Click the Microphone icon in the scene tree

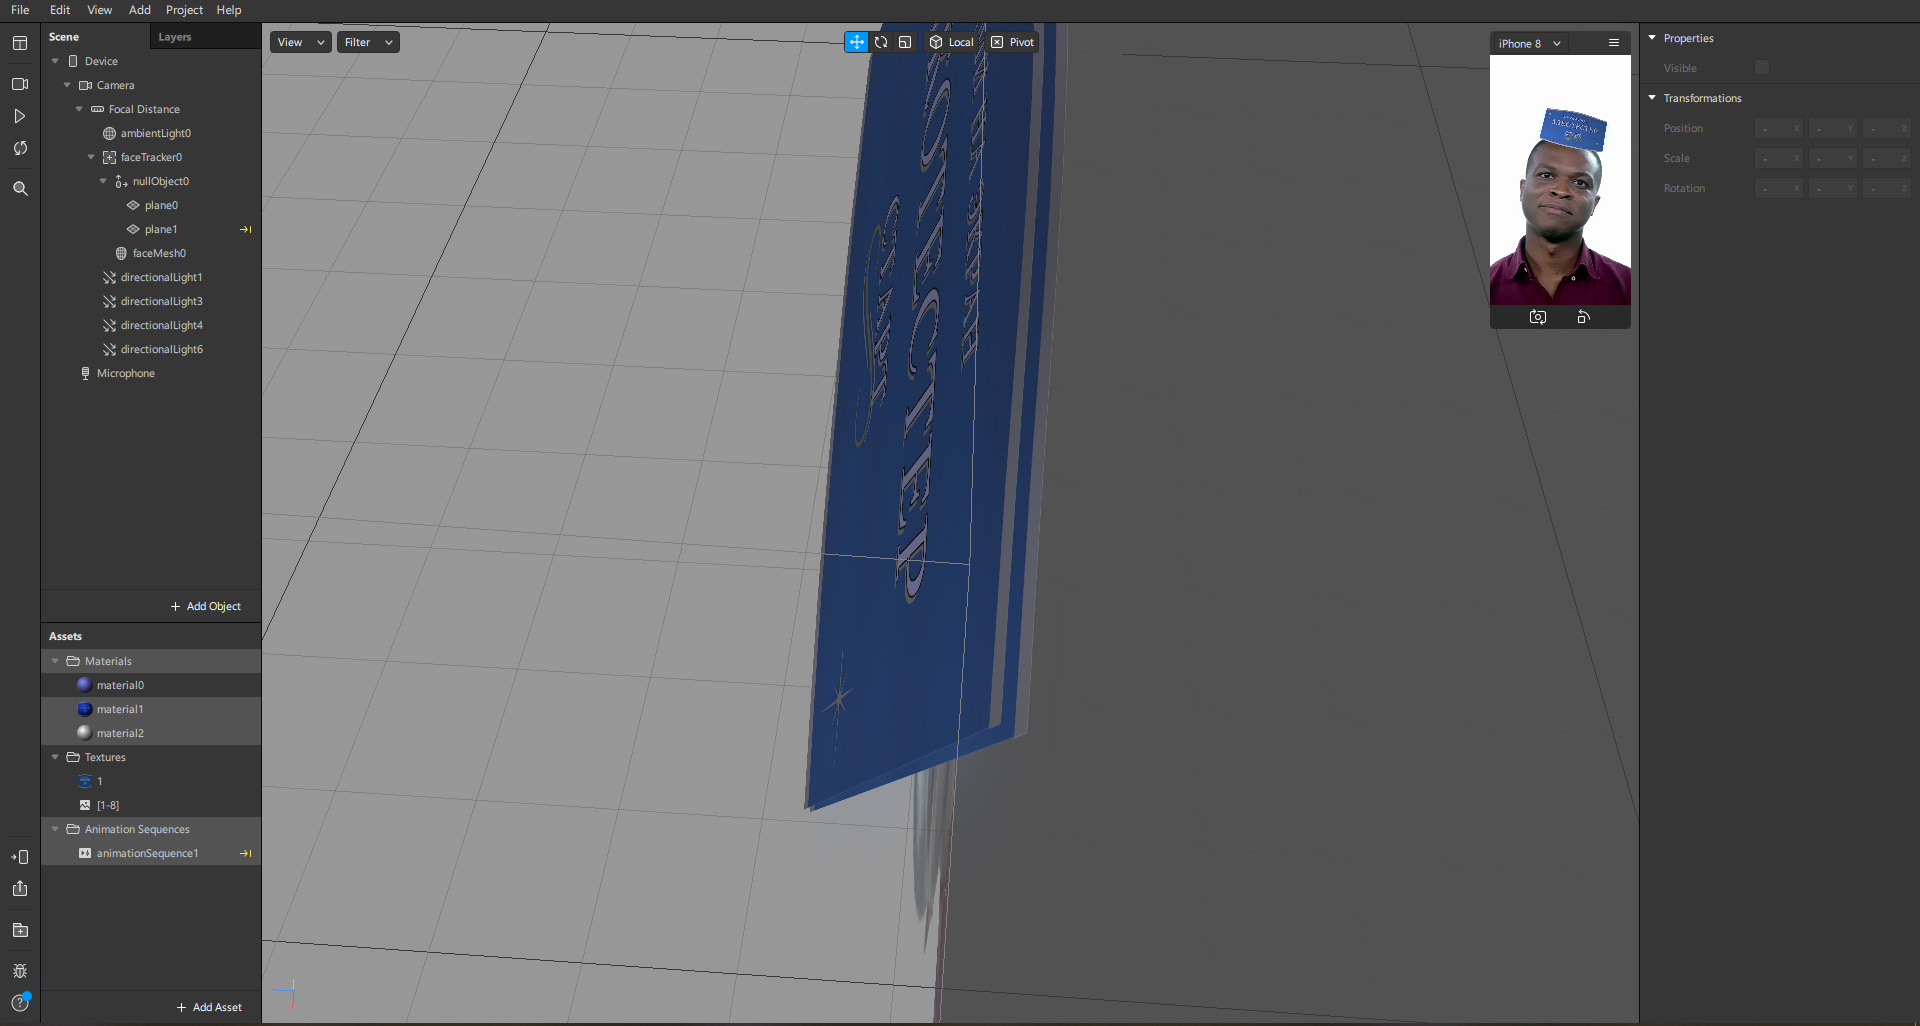coord(85,373)
